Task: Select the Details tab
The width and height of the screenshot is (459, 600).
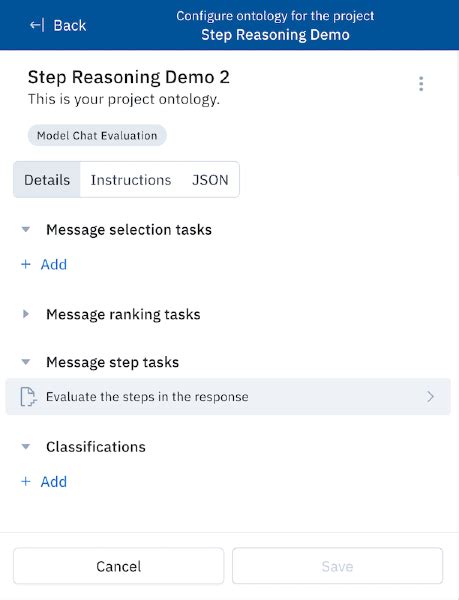Action: (47, 180)
